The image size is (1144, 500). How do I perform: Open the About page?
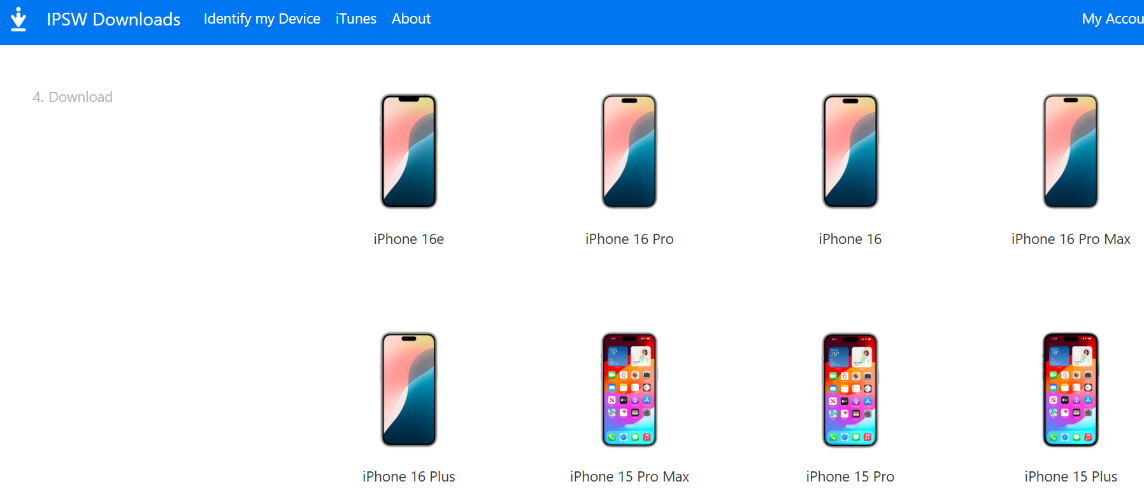point(411,19)
